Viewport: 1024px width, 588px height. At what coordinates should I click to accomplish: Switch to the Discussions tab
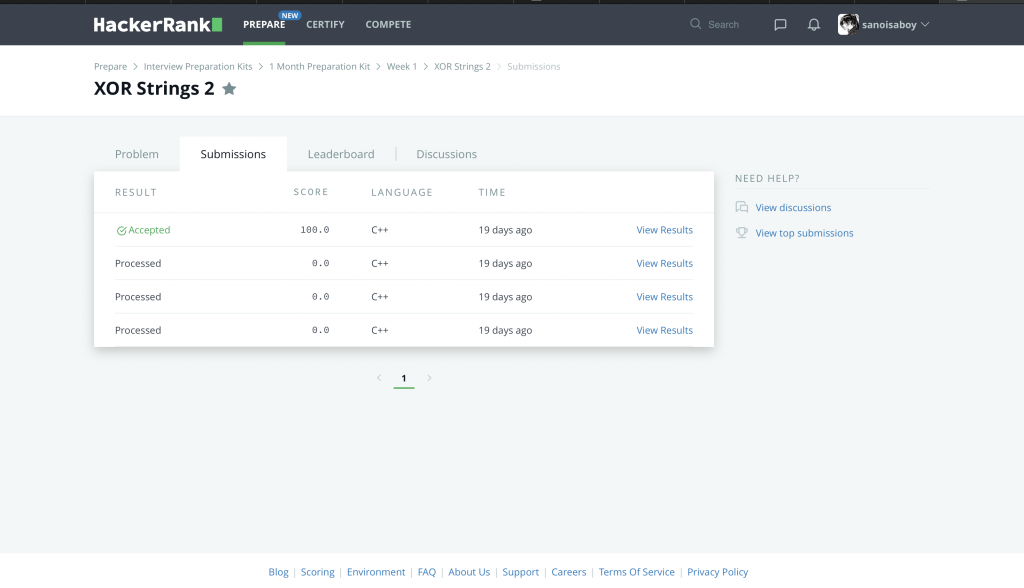pyautogui.click(x=447, y=154)
